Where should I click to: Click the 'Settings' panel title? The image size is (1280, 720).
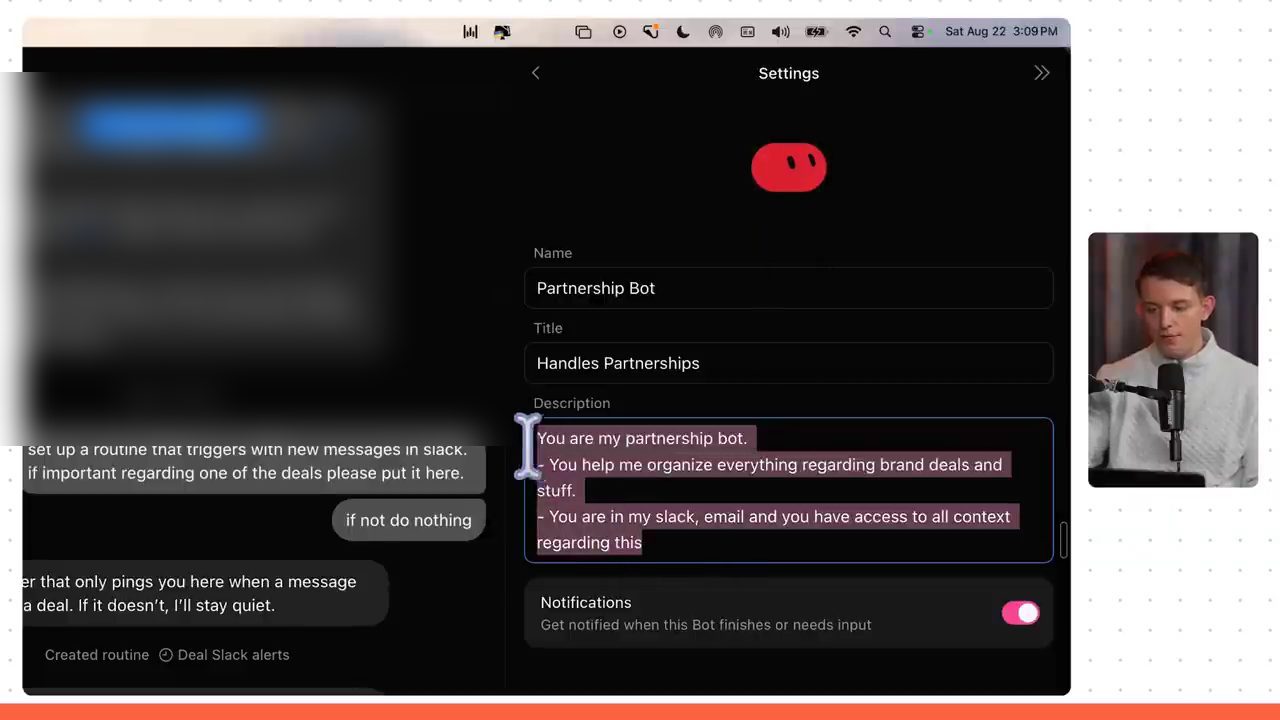click(x=789, y=73)
